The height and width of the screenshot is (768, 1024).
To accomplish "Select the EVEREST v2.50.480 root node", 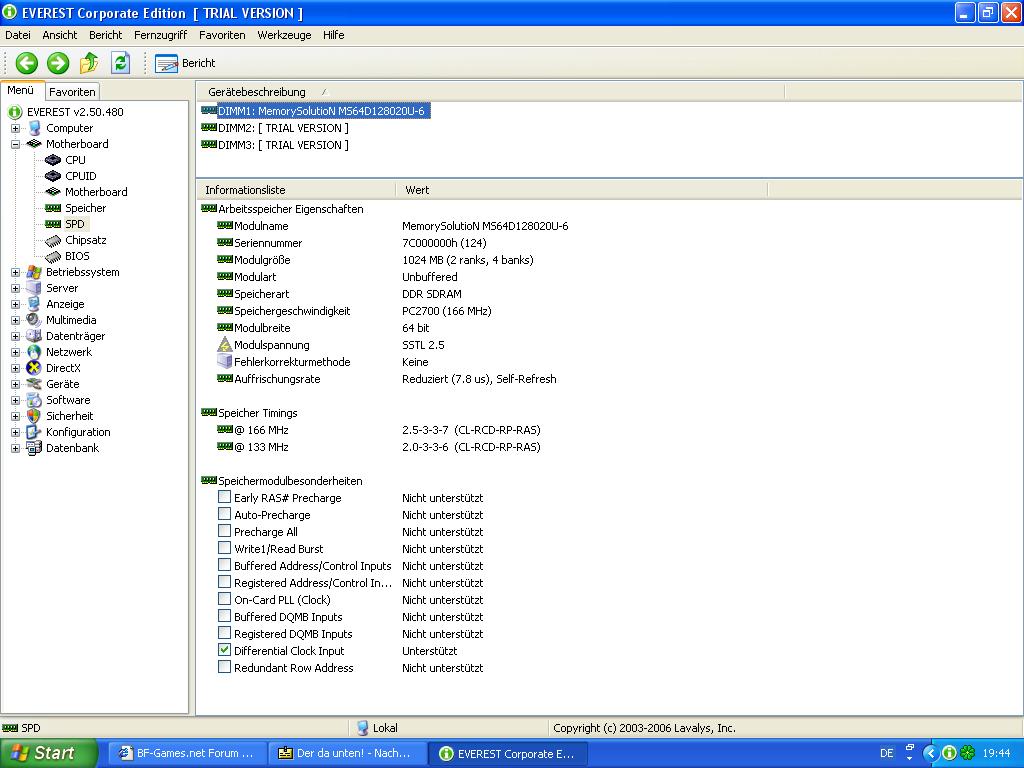I will (75, 112).
